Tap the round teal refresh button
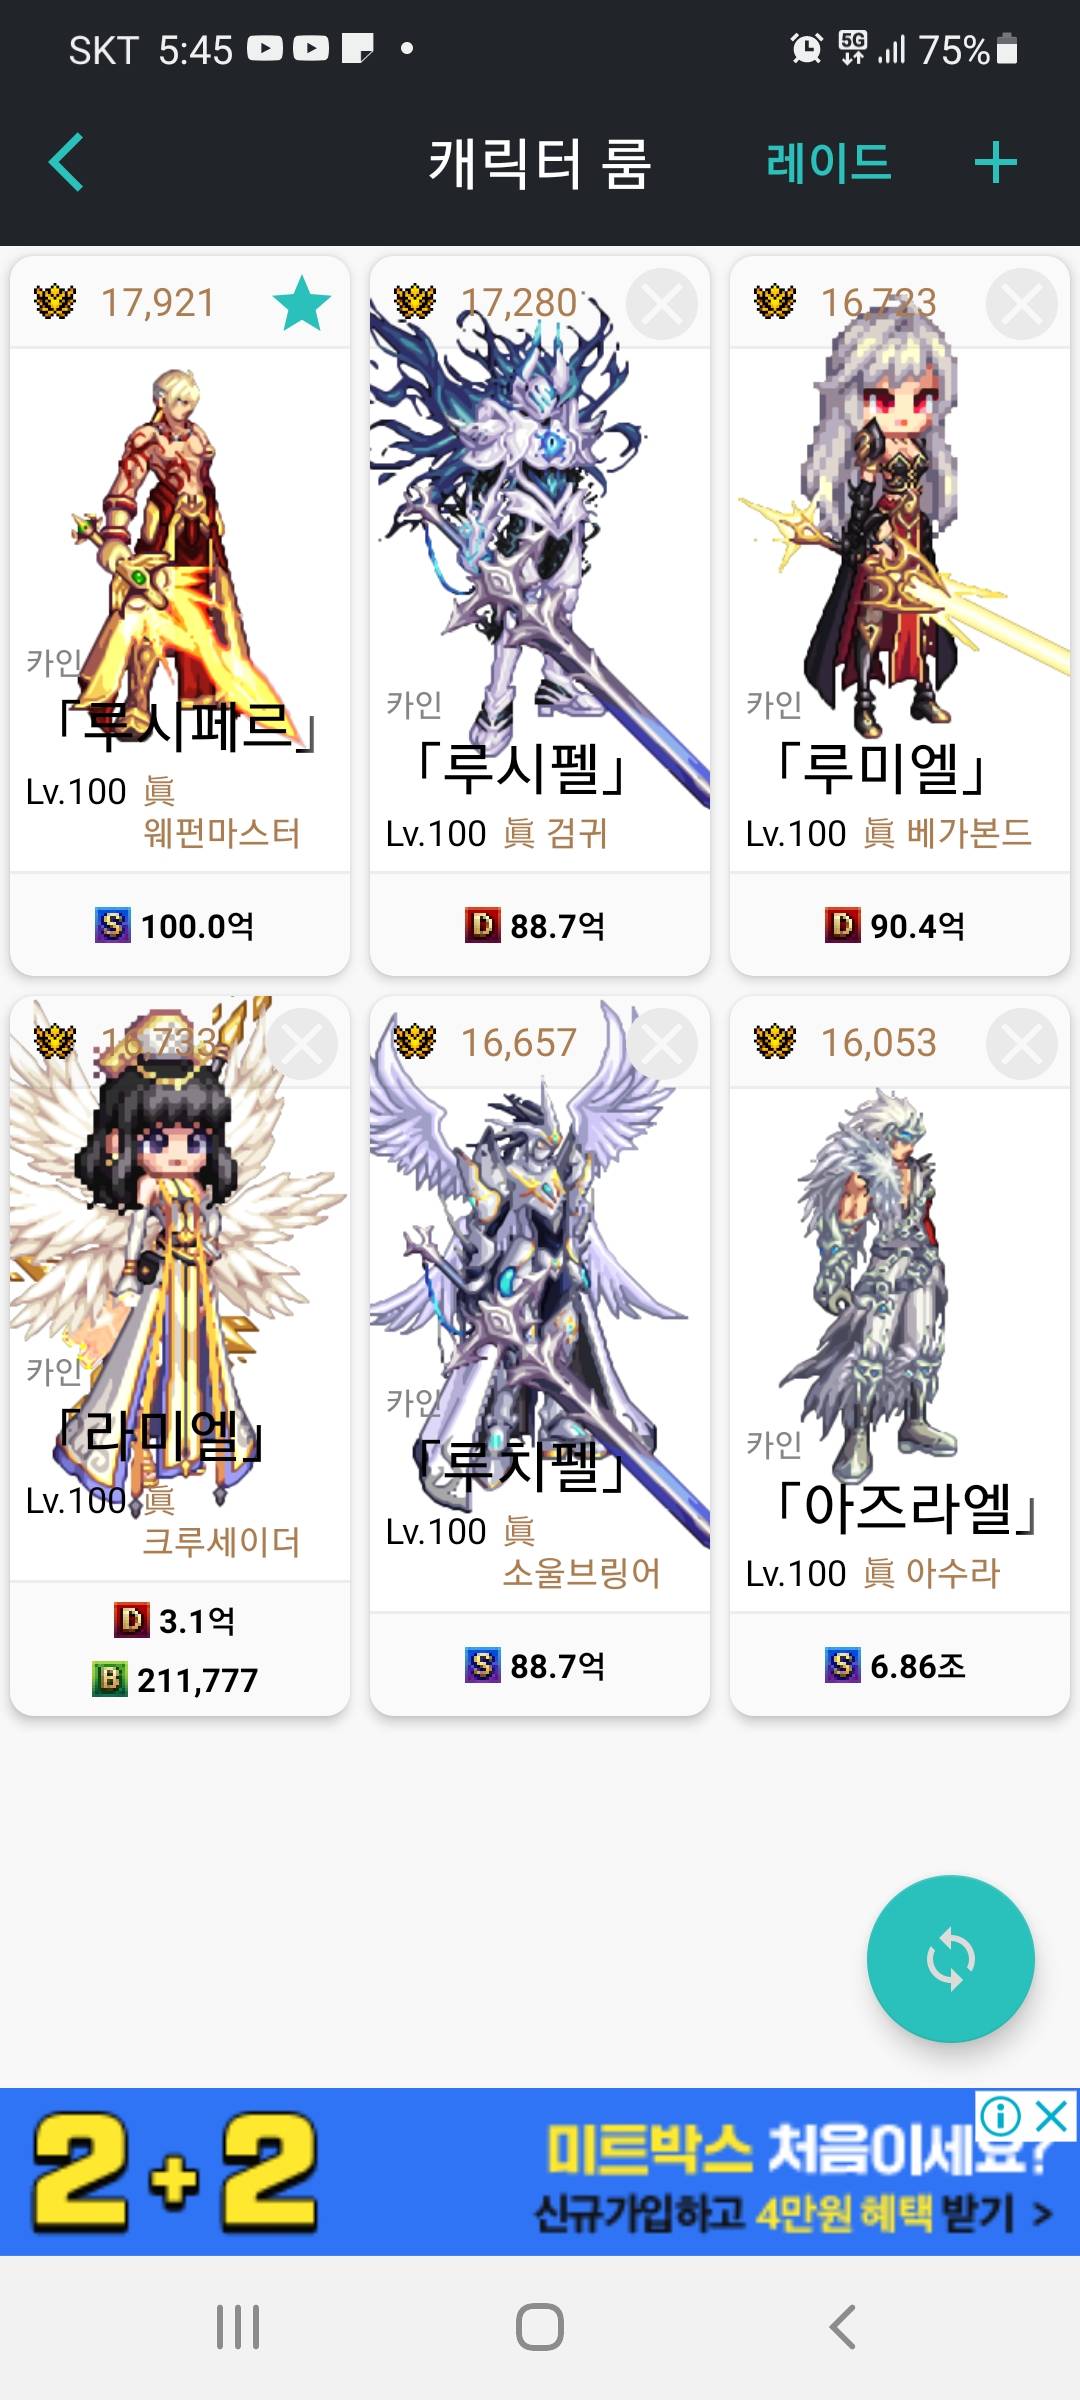Screen dimensions: 1080x2400 pyautogui.click(x=950, y=1958)
